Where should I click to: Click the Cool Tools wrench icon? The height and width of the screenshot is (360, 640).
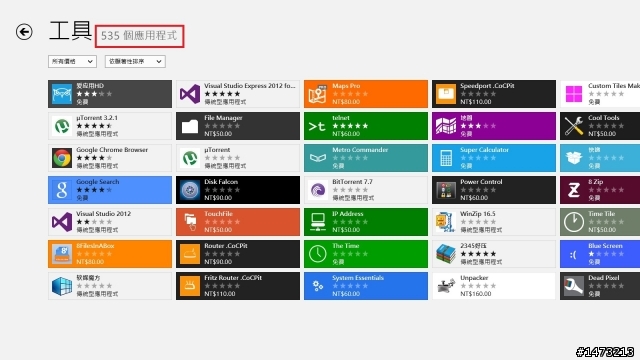pyautogui.click(x=574, y=126)
